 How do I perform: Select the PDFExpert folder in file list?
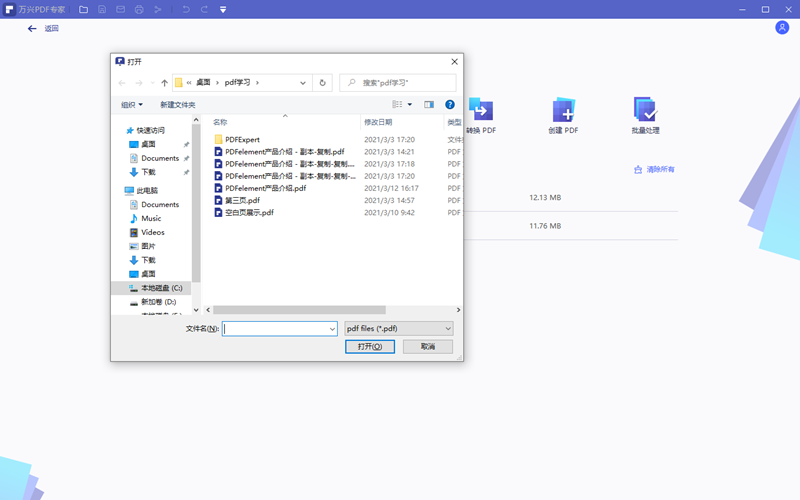(x=242, y=140)
